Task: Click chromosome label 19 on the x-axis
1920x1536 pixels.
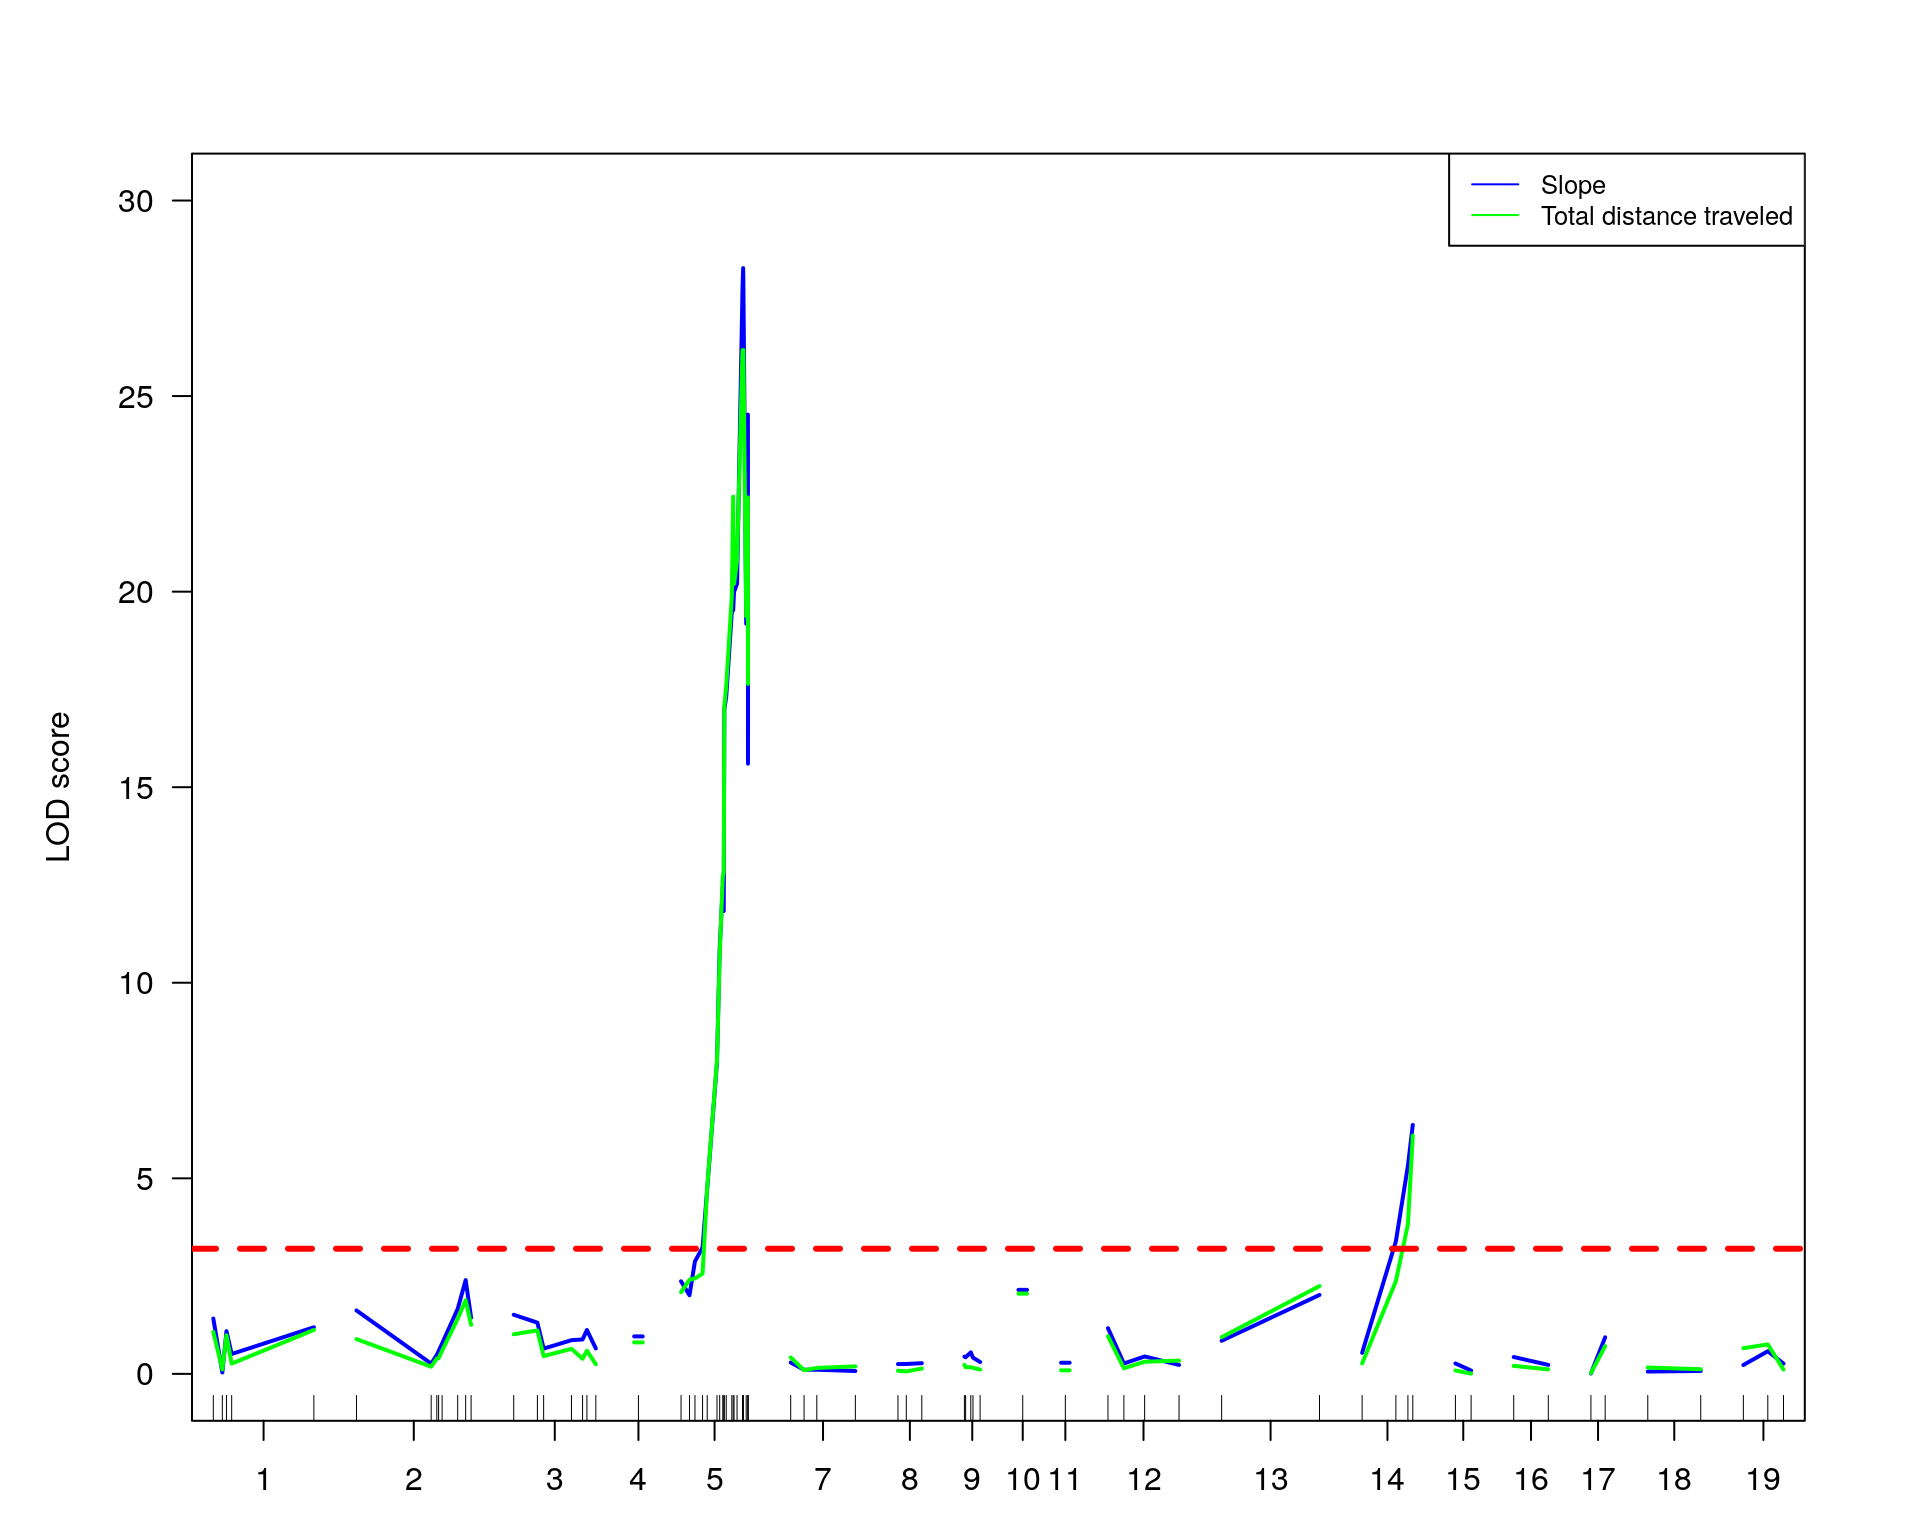Action: 1763,1479
